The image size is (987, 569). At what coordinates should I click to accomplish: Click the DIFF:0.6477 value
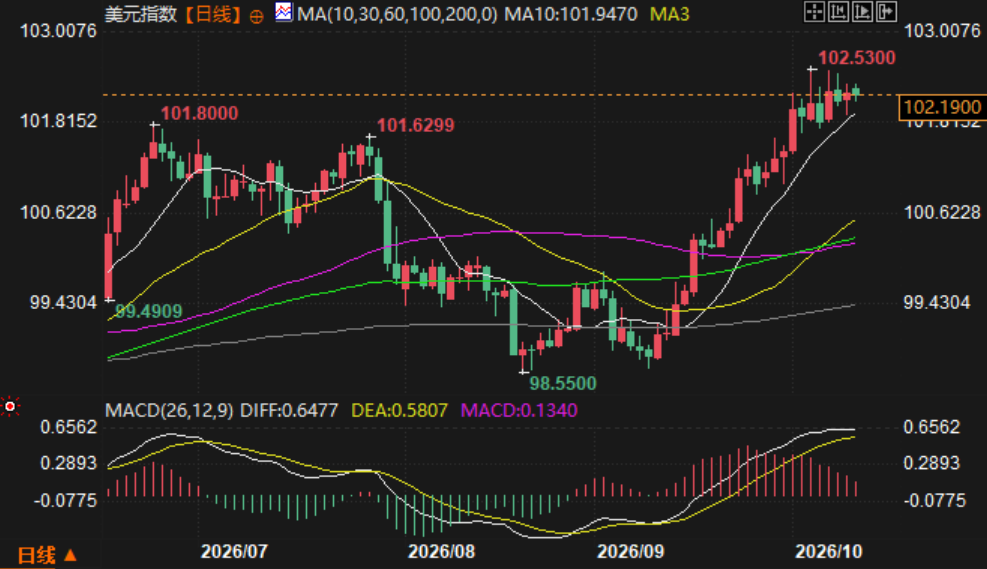pyautogui.click(x=290, y=410)
